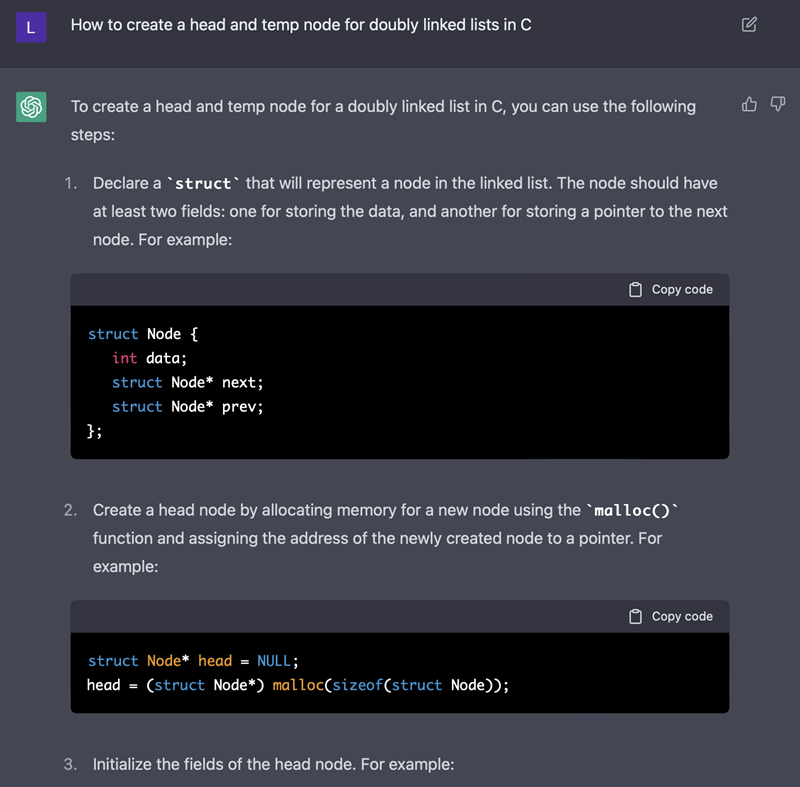
Task: Give the response a thumbs down
Action: tap(777, 104)
